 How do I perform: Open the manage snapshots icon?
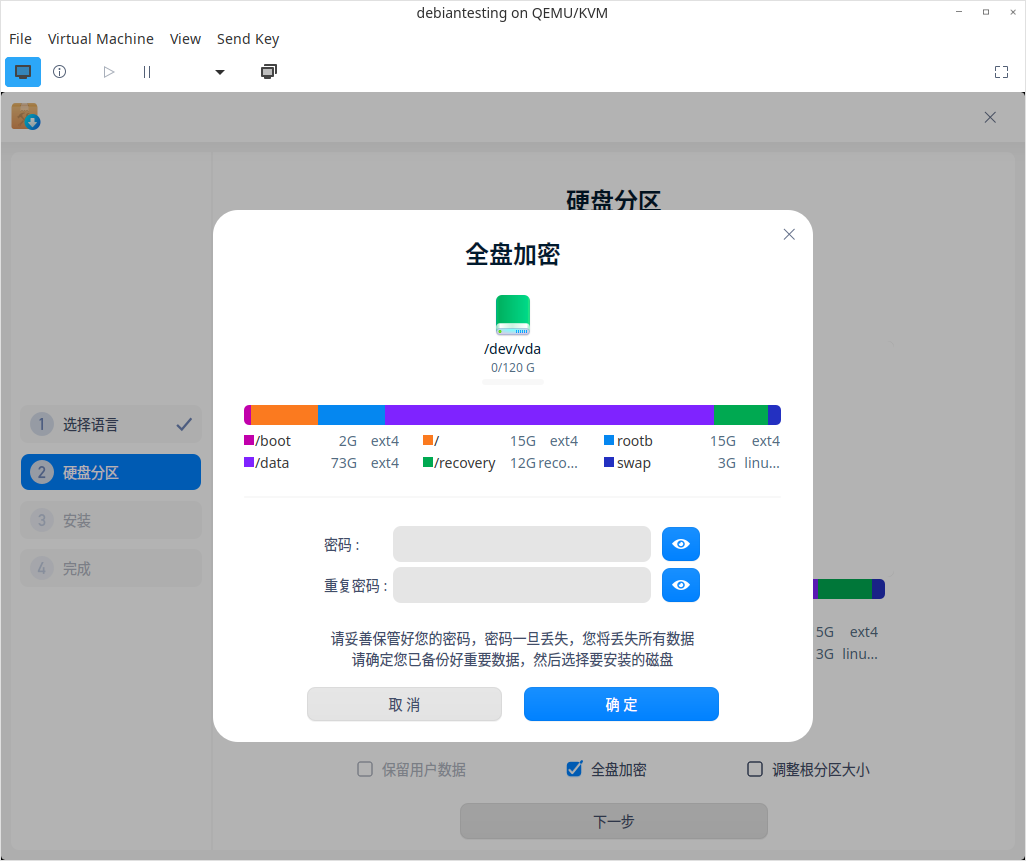click(x=268, y=72)
